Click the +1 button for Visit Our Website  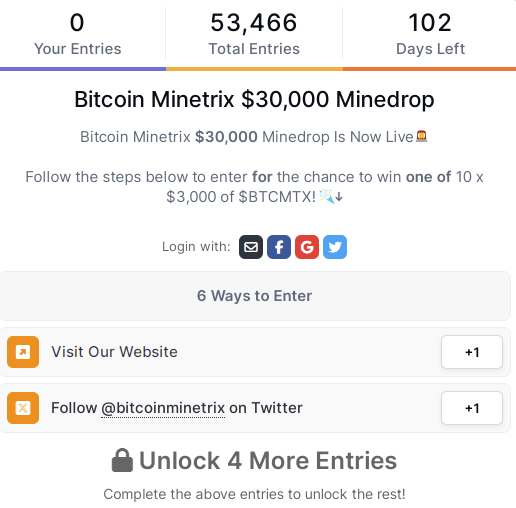point(472,352)
